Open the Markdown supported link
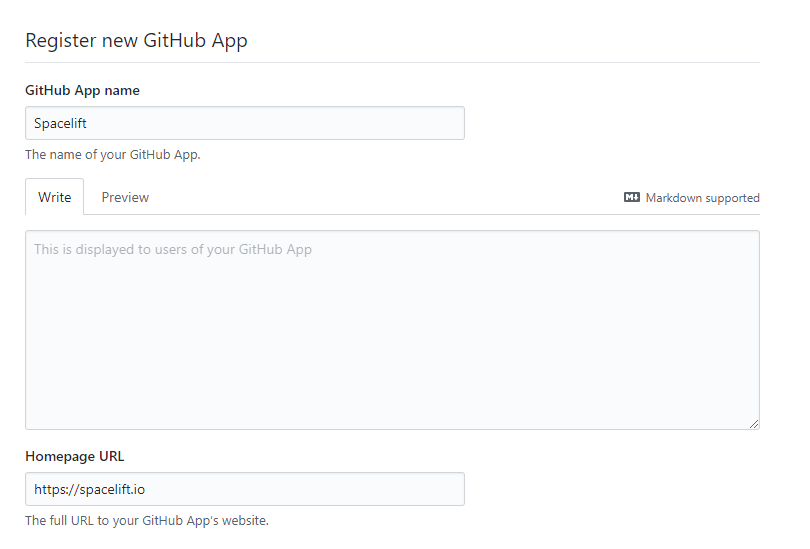Screen dimensions: 810x549 (x=702, y=198)
